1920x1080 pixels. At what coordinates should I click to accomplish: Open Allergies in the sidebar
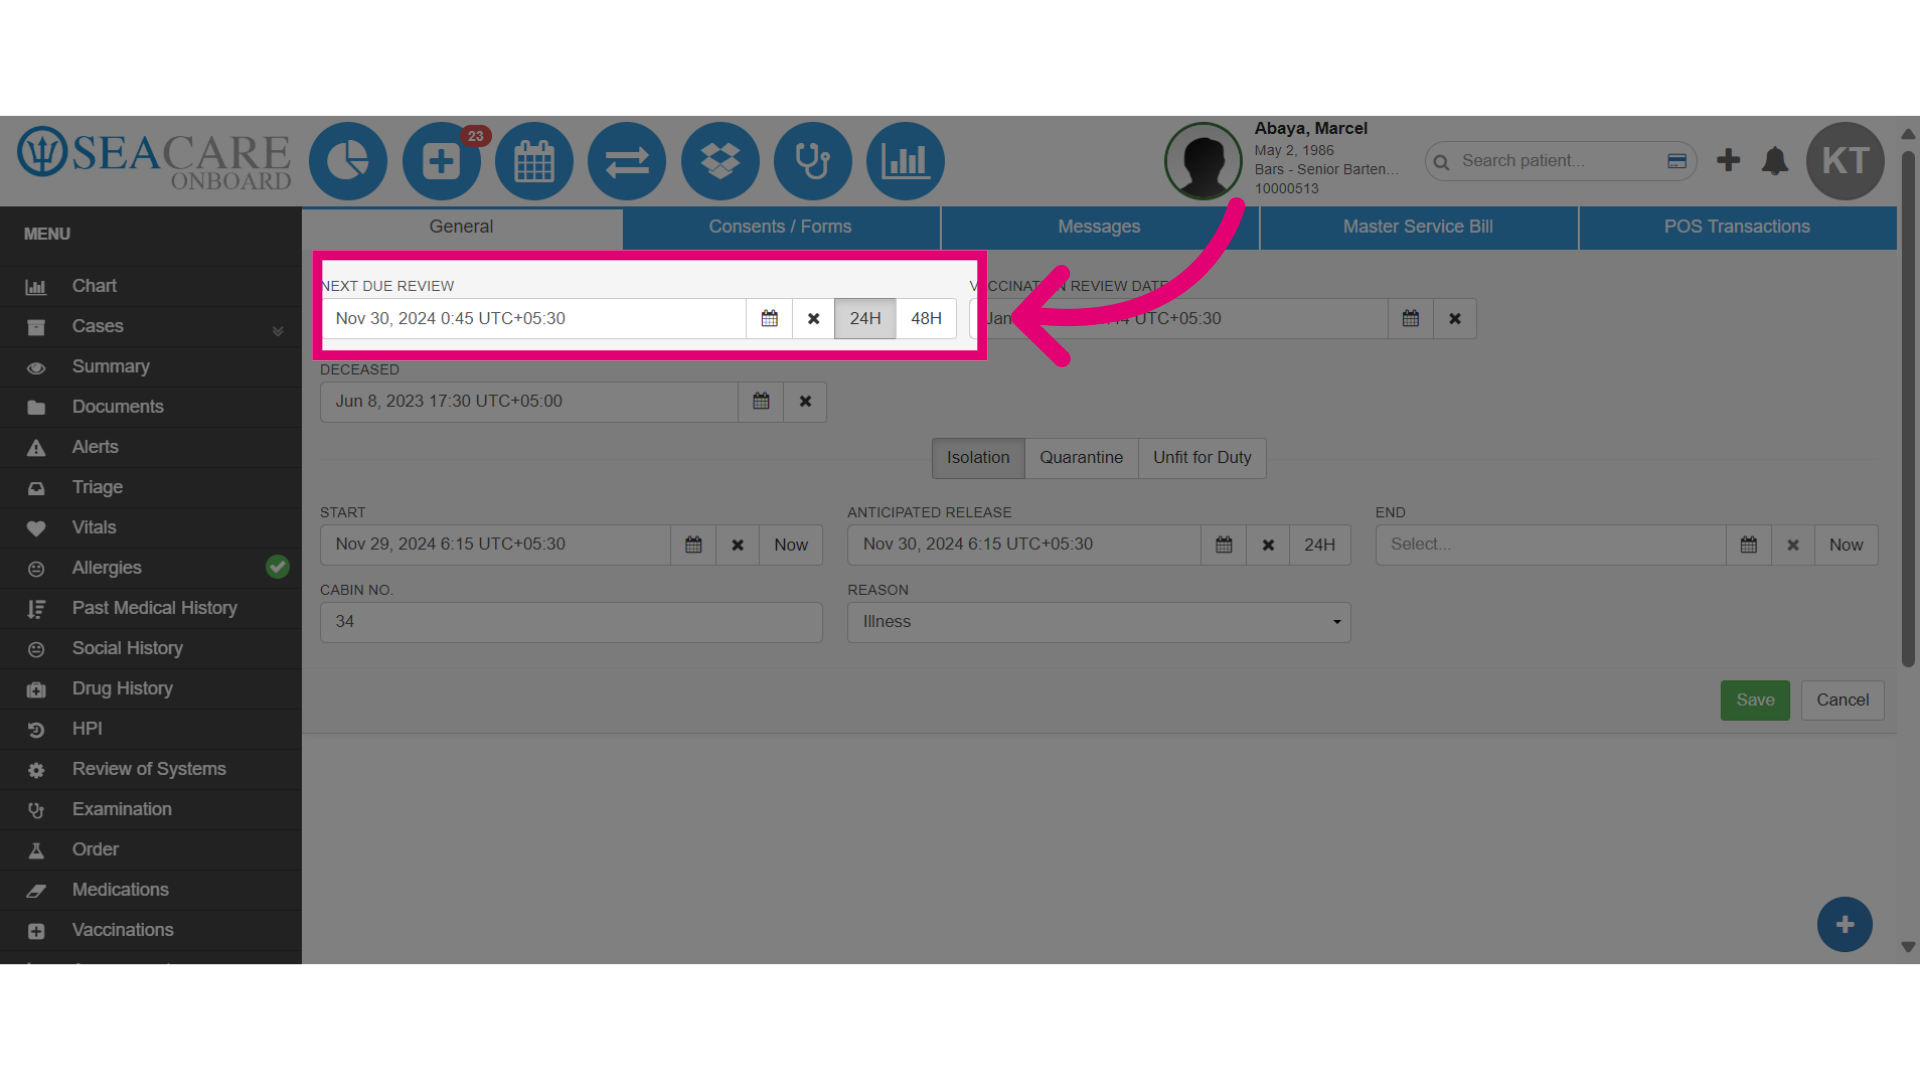150,568
